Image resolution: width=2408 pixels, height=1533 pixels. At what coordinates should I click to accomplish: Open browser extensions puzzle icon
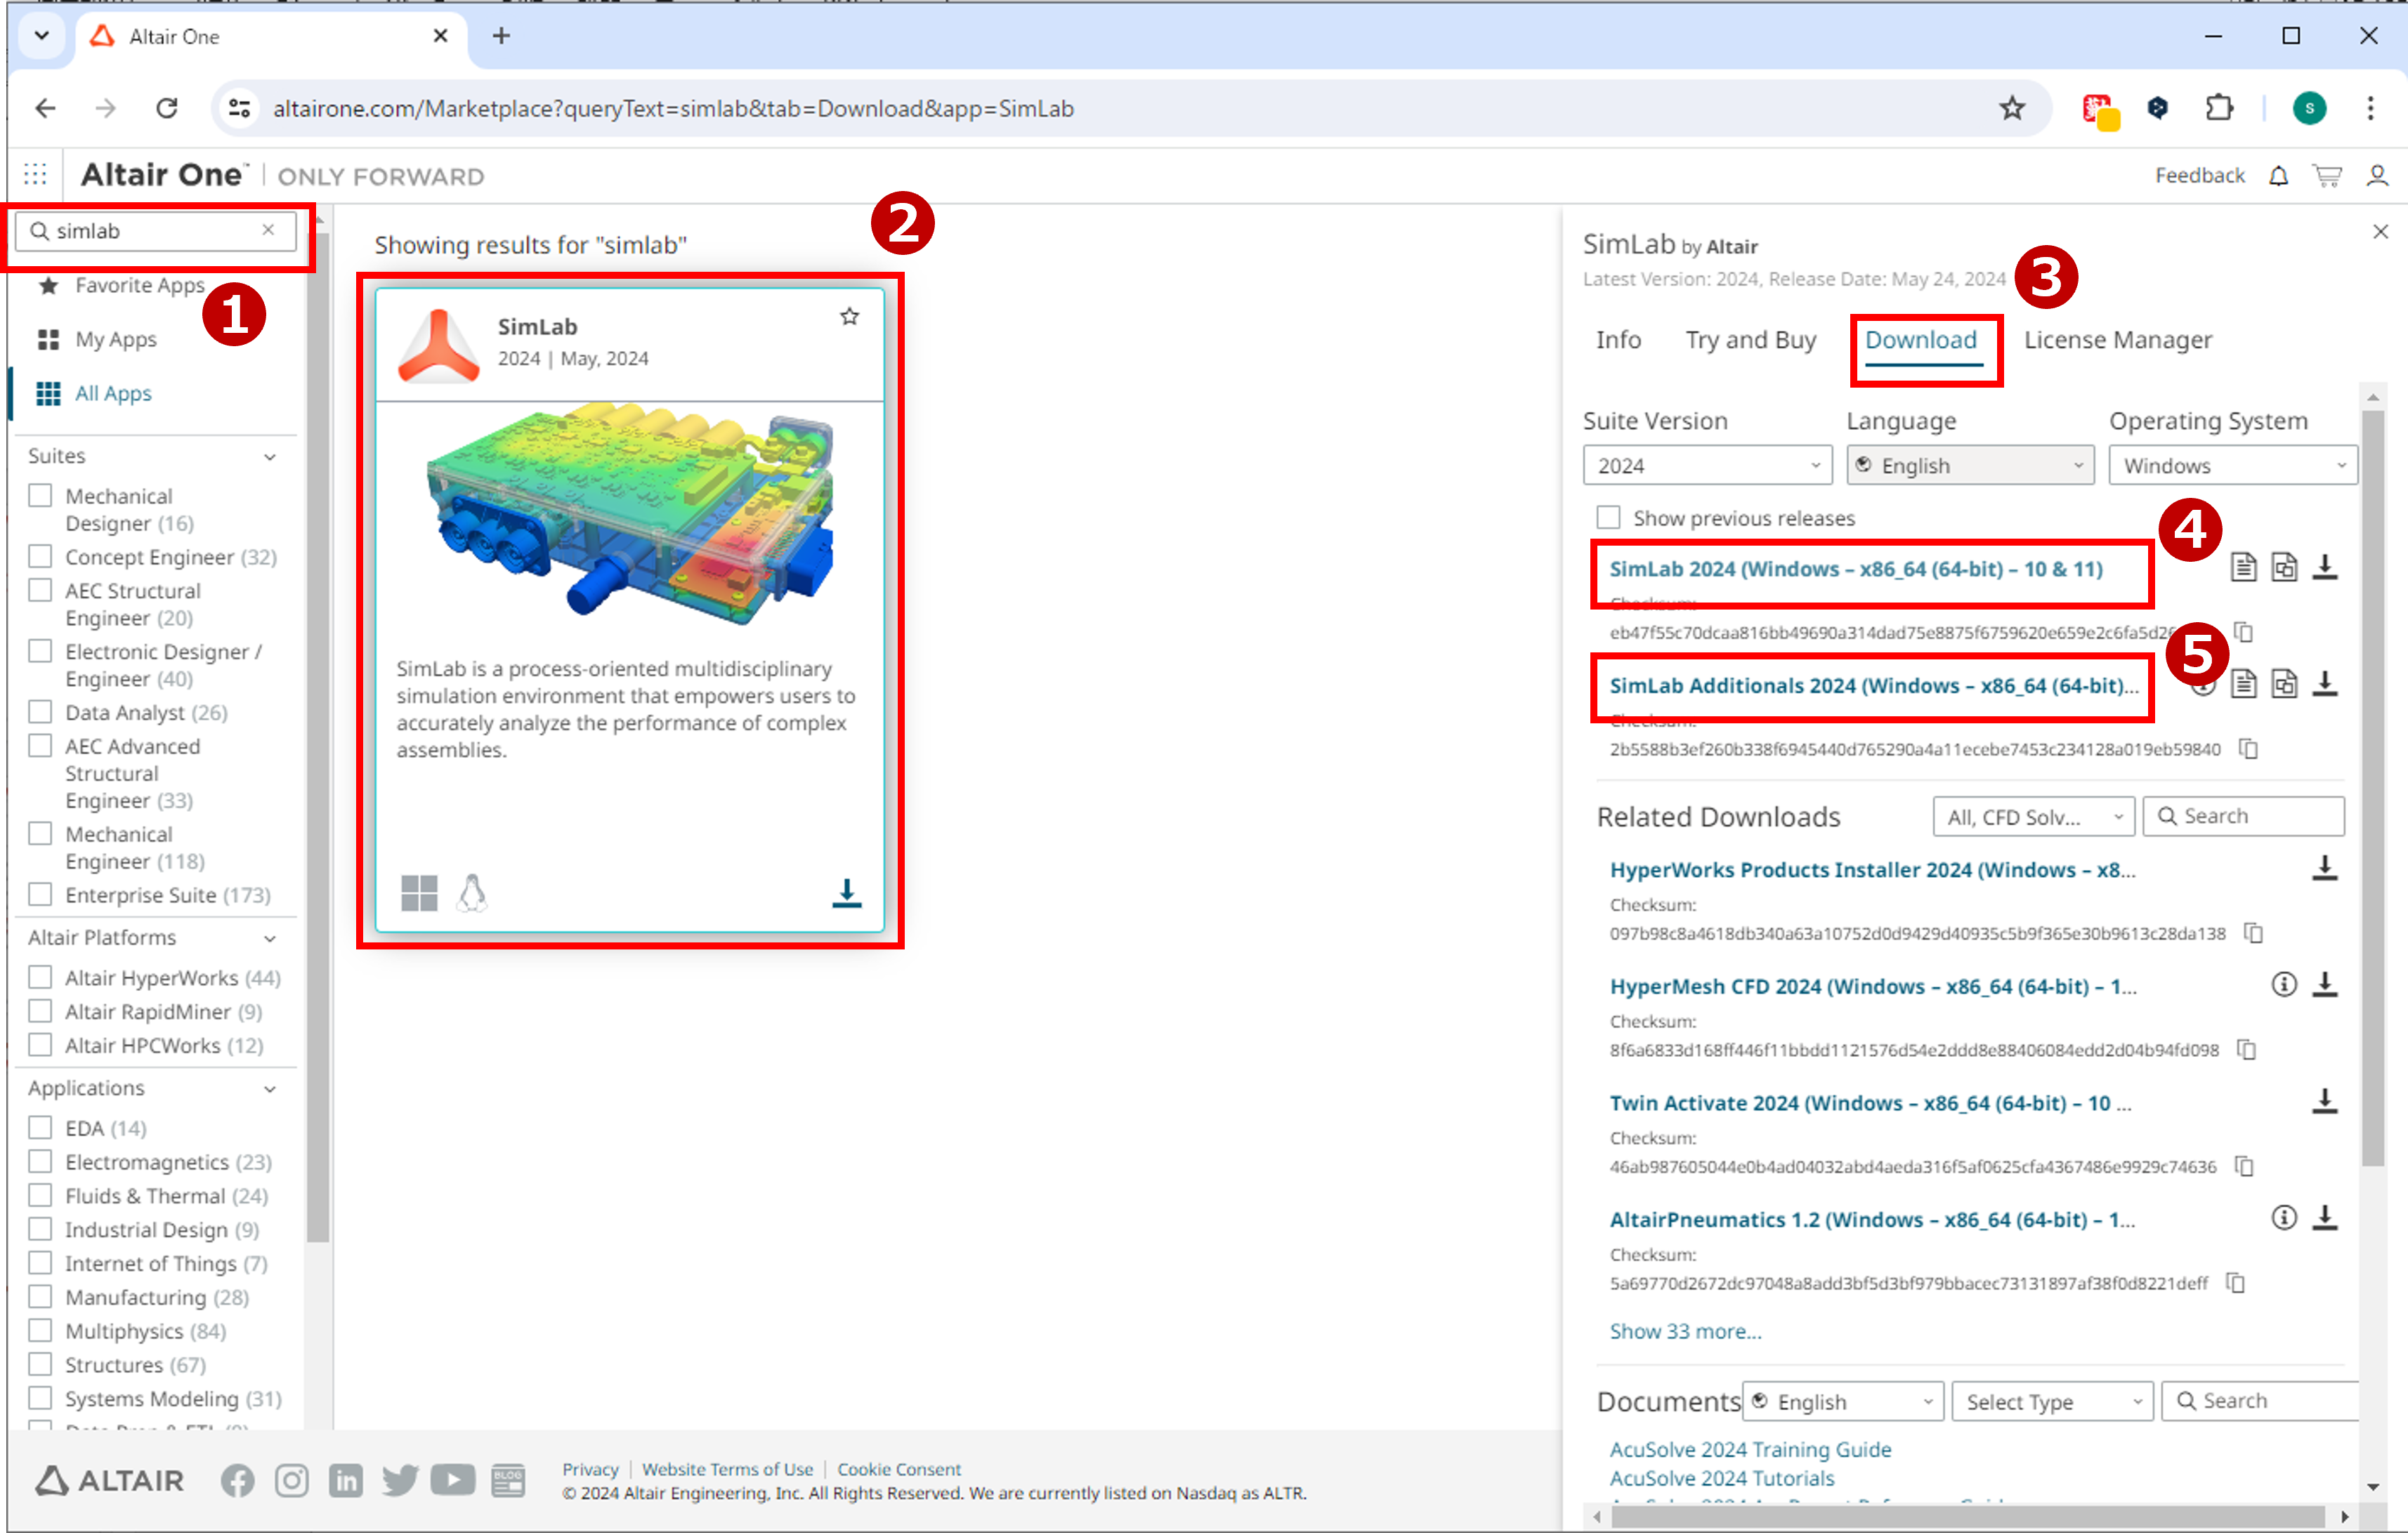coord(2218,108)
